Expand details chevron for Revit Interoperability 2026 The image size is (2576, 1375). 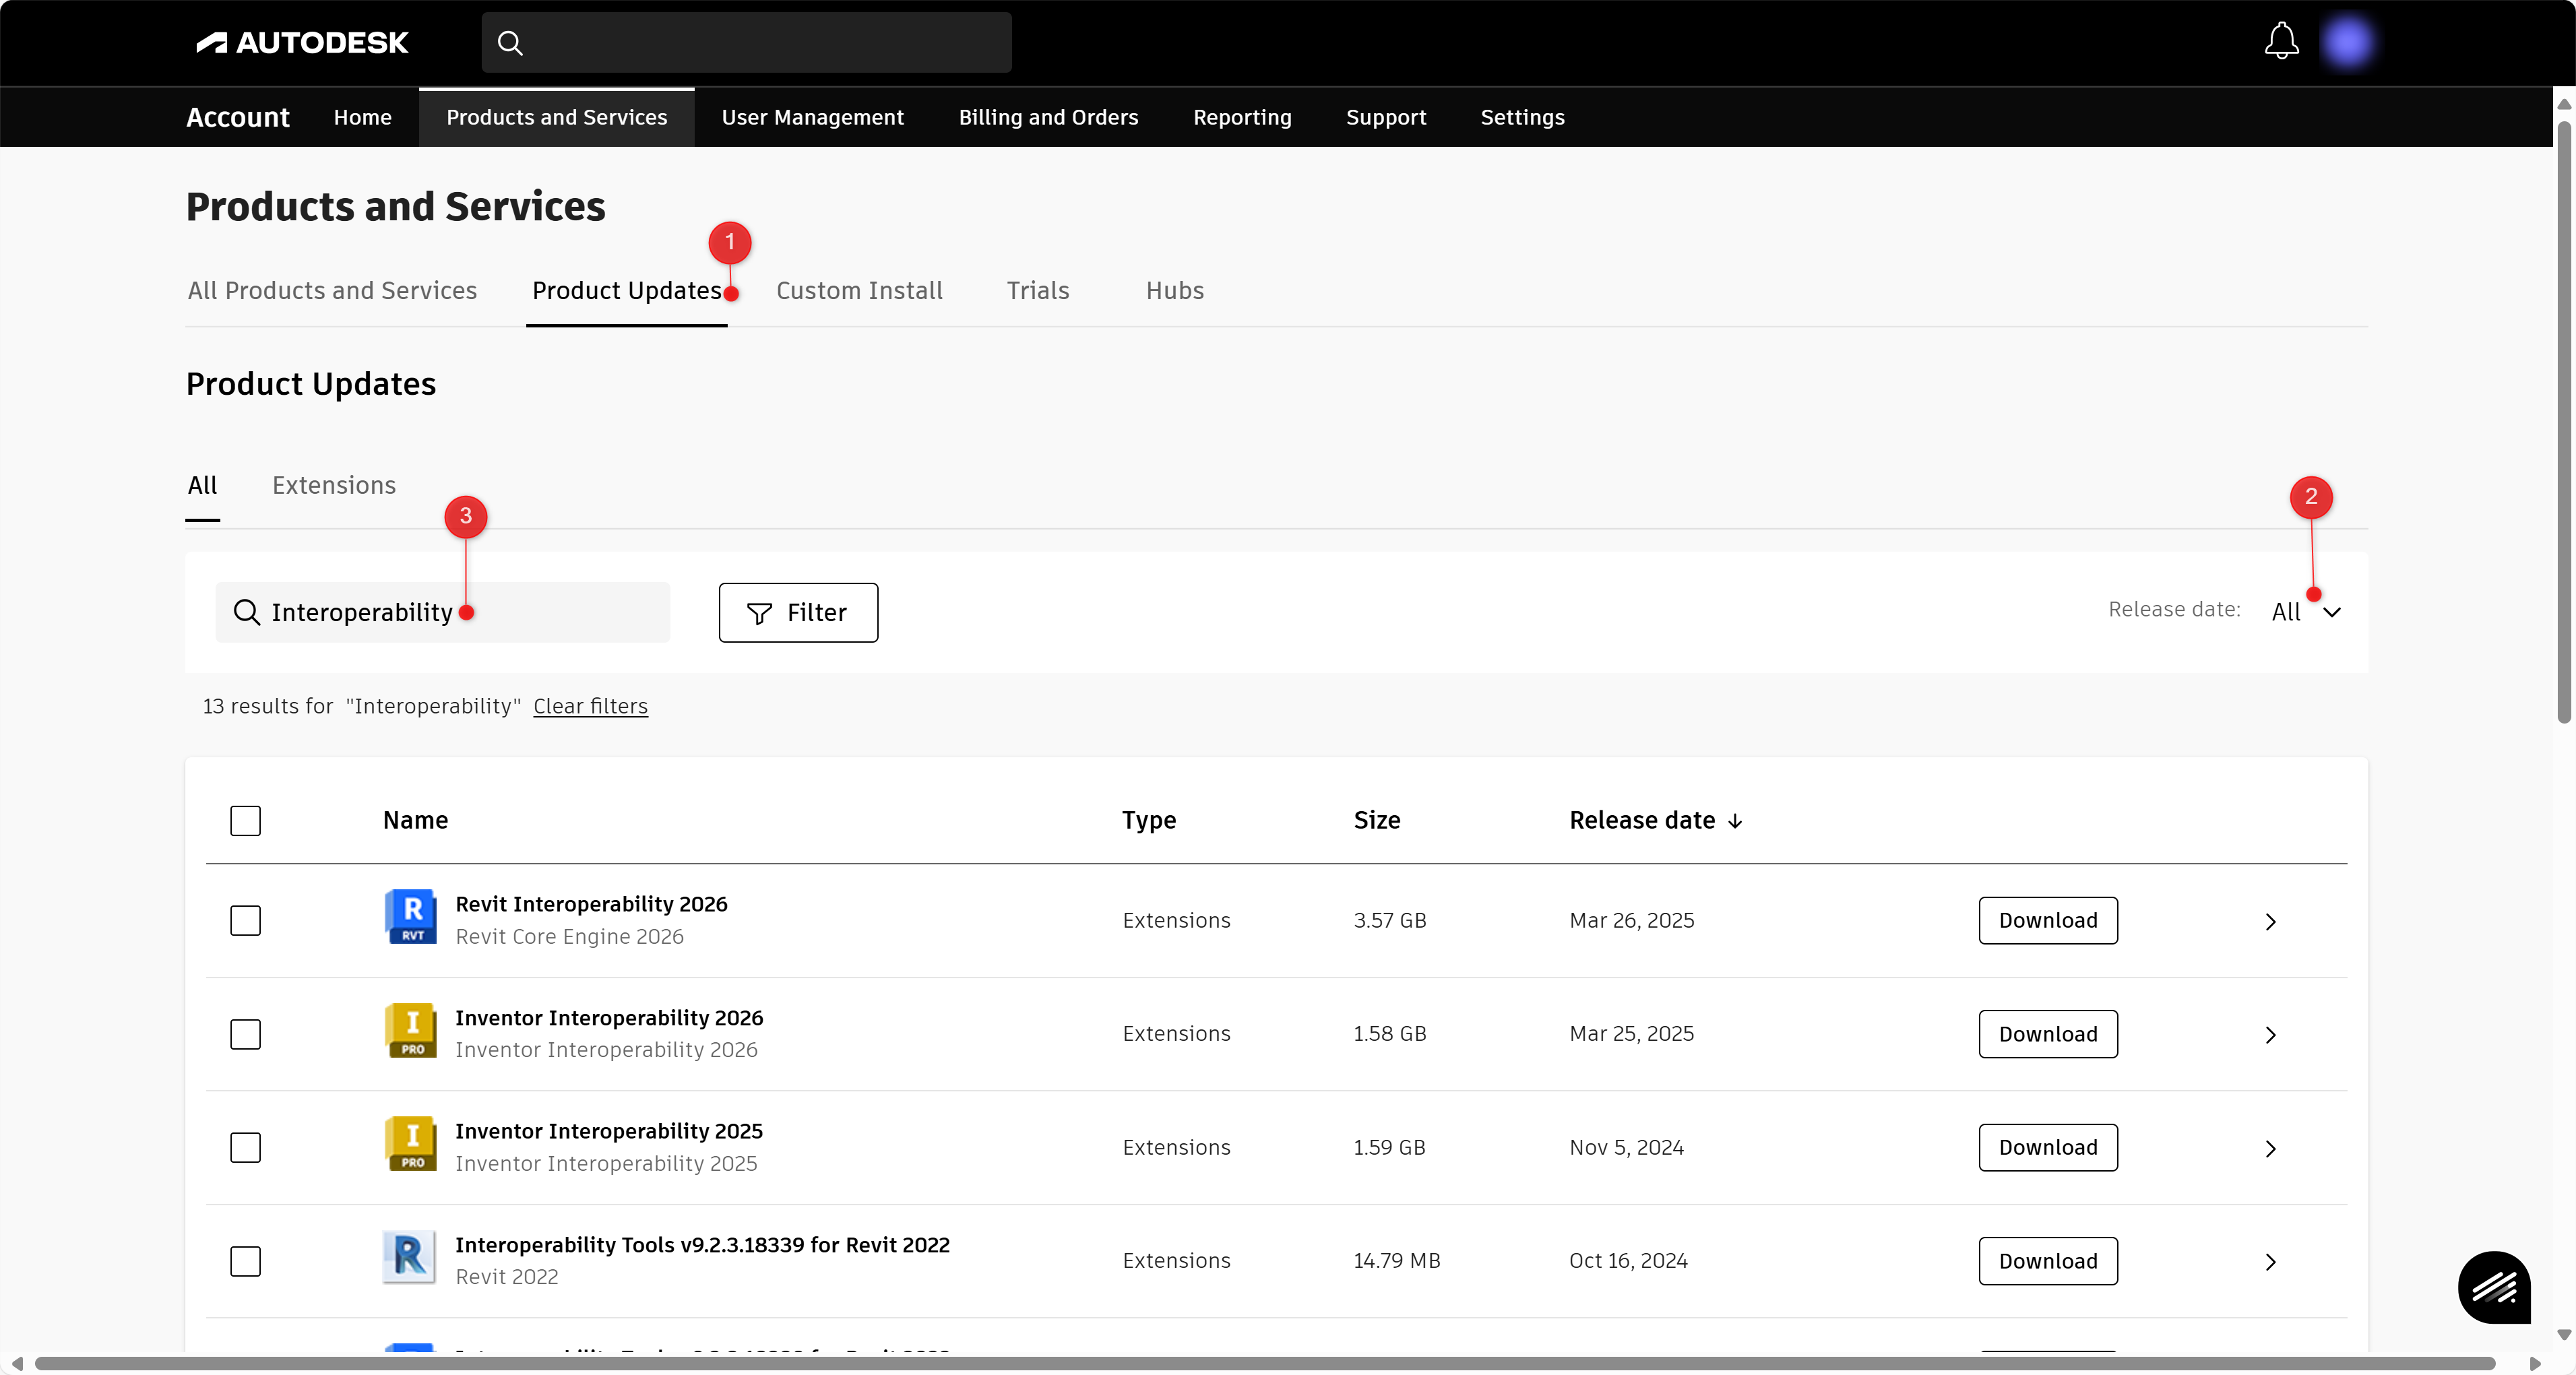(x=2270, y=921)
